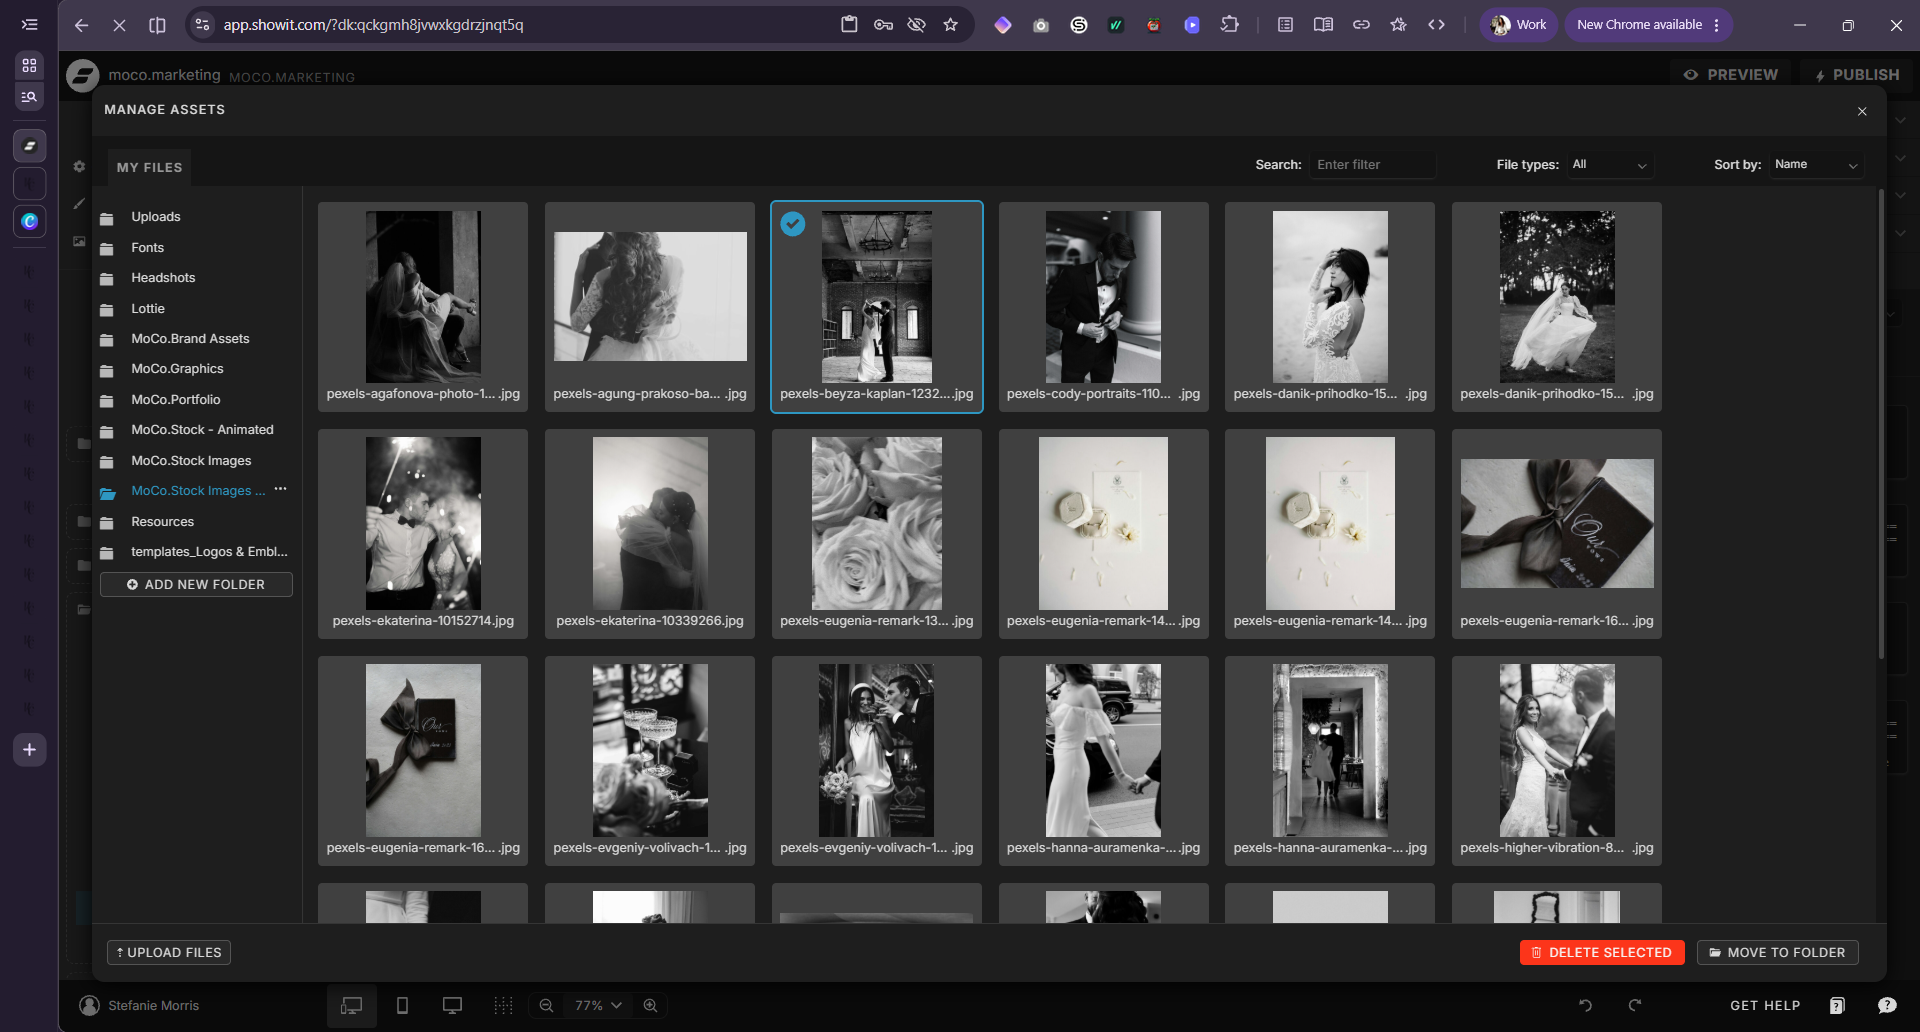Open the browser extensions puzzle icon
This screenshot has width=1920, height=1032.
1229,25
